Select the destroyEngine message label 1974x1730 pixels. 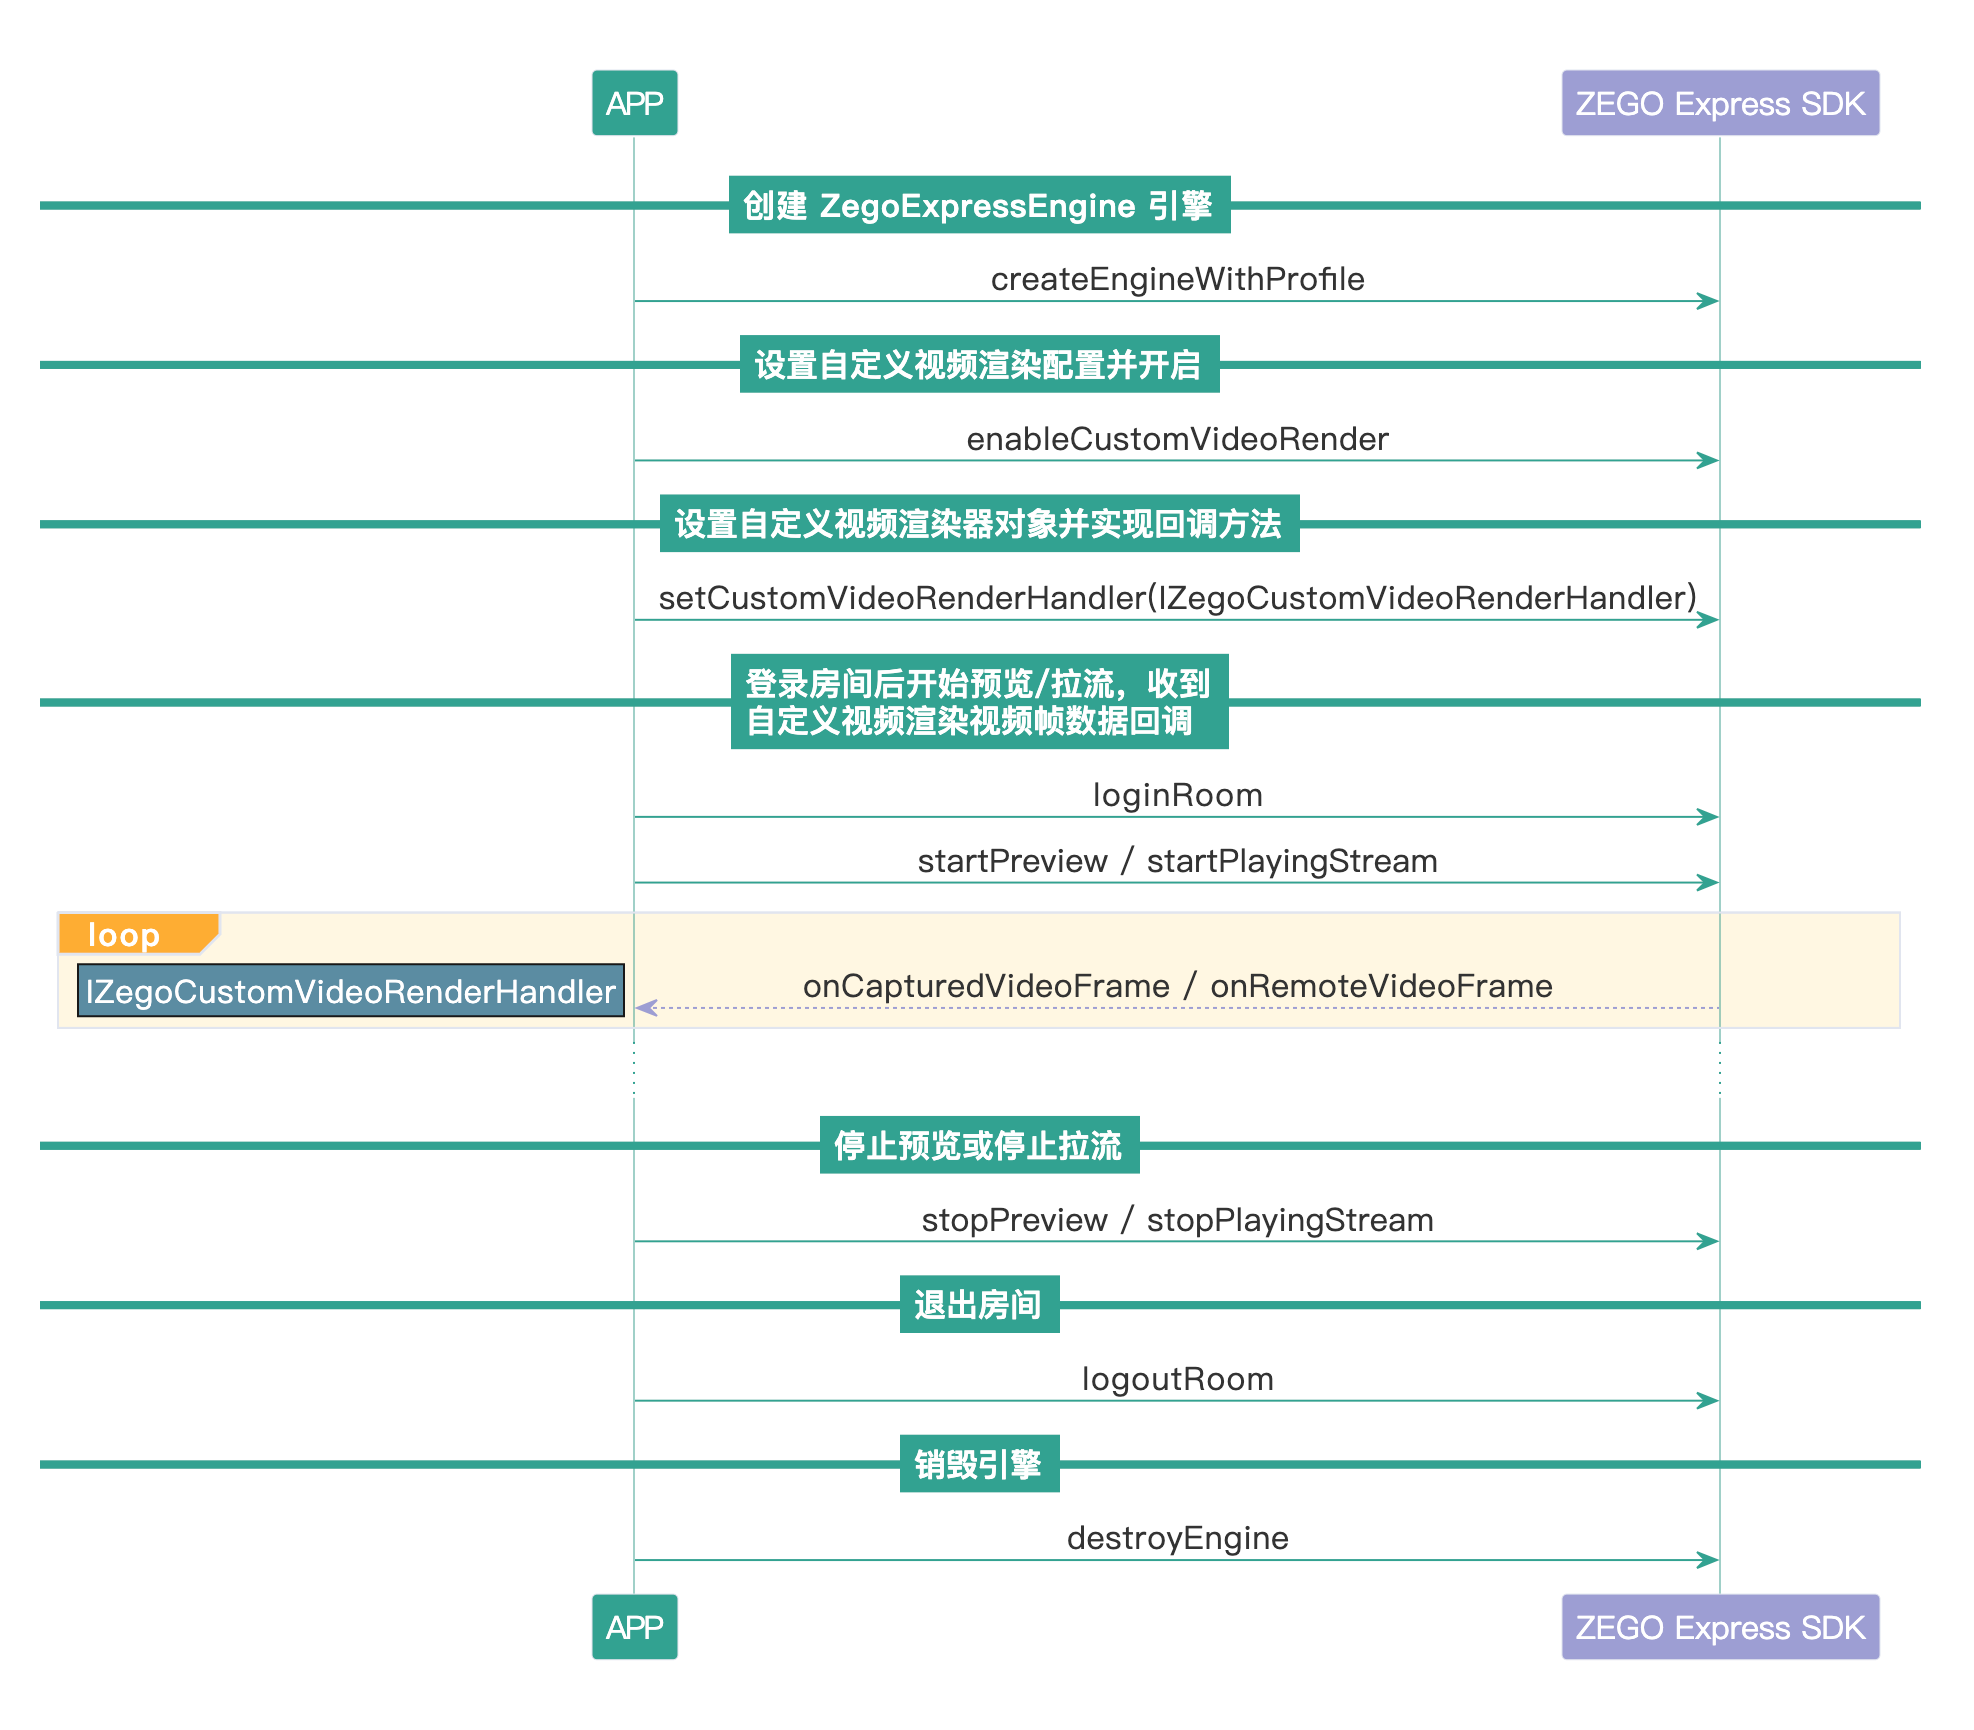[1177, 1538]
